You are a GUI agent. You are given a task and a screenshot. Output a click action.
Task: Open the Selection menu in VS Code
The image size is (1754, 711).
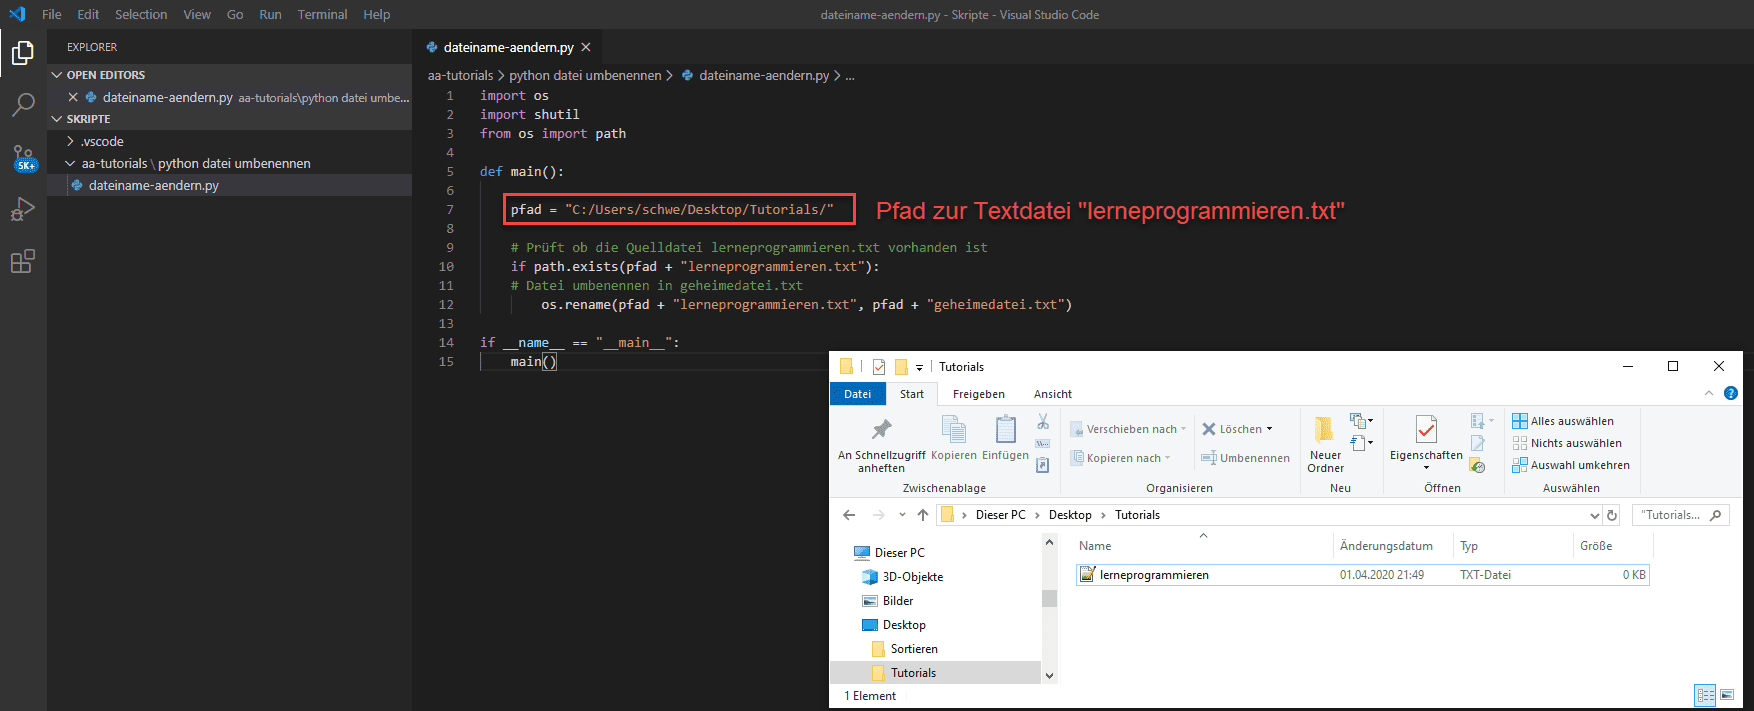coord(141,14)
